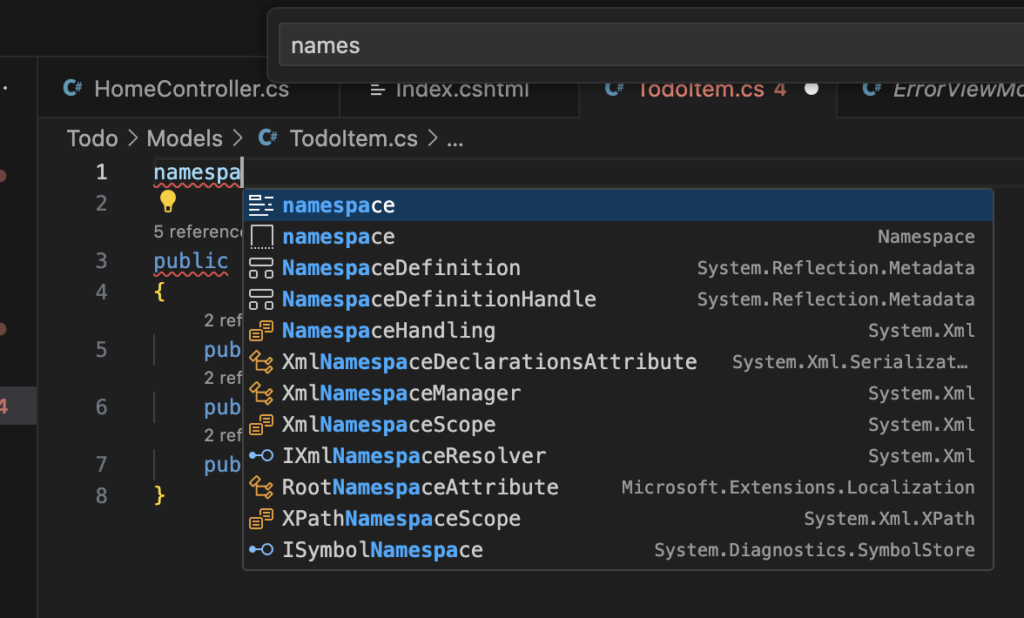Click the lightbulb quick fix icon
This screenshot has height=618, width=1024.
click(x=167, y=202)
